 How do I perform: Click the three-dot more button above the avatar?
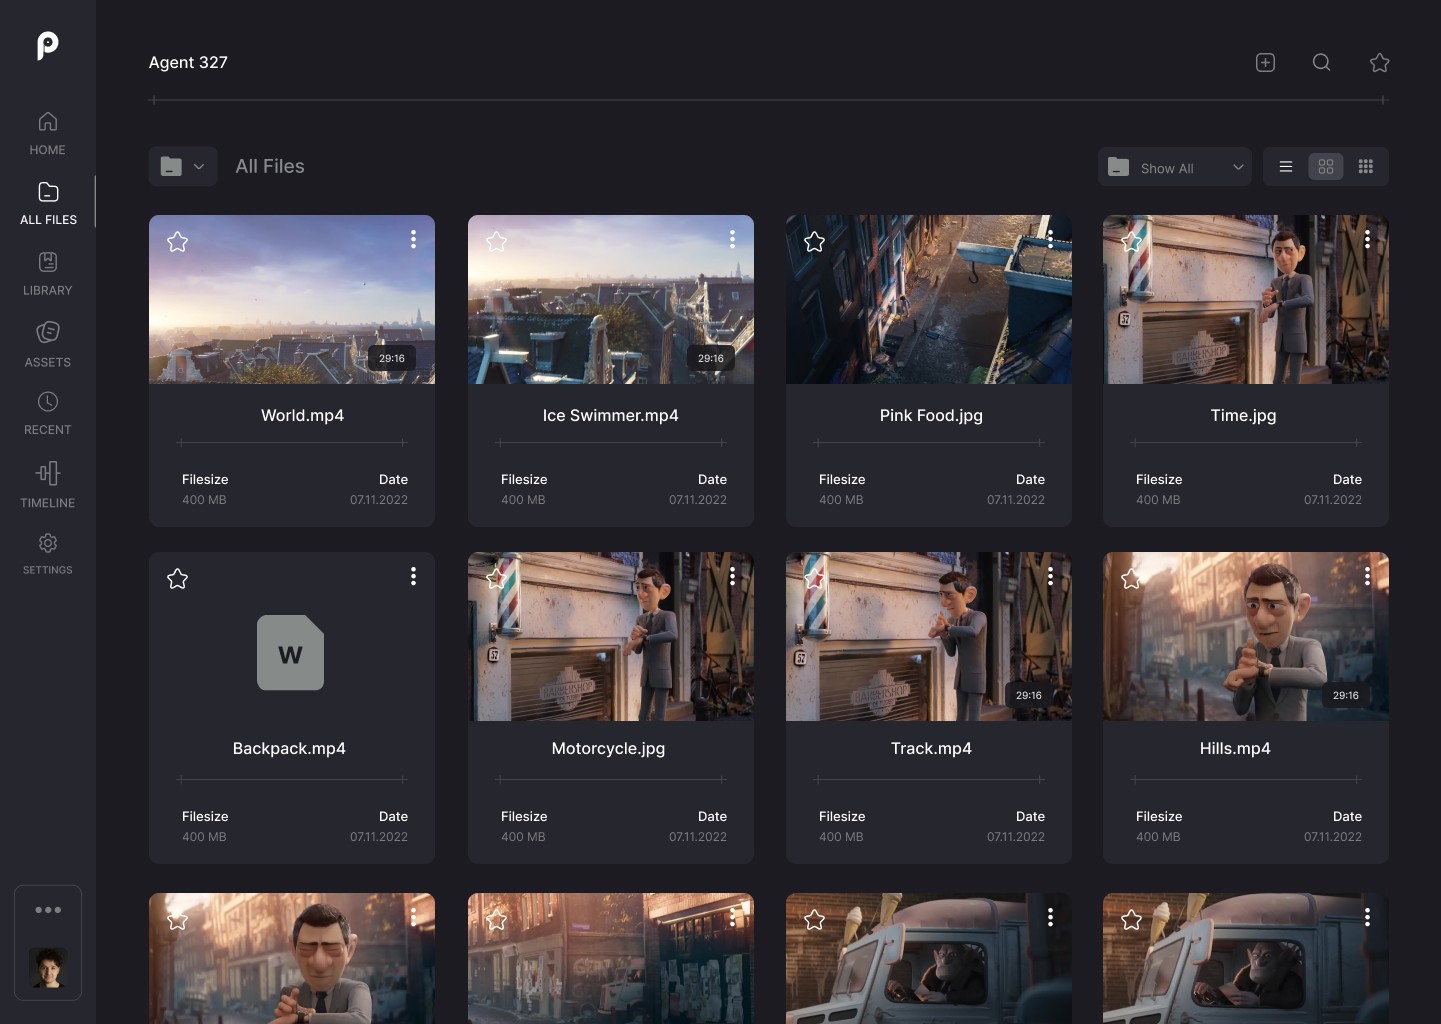48,910
